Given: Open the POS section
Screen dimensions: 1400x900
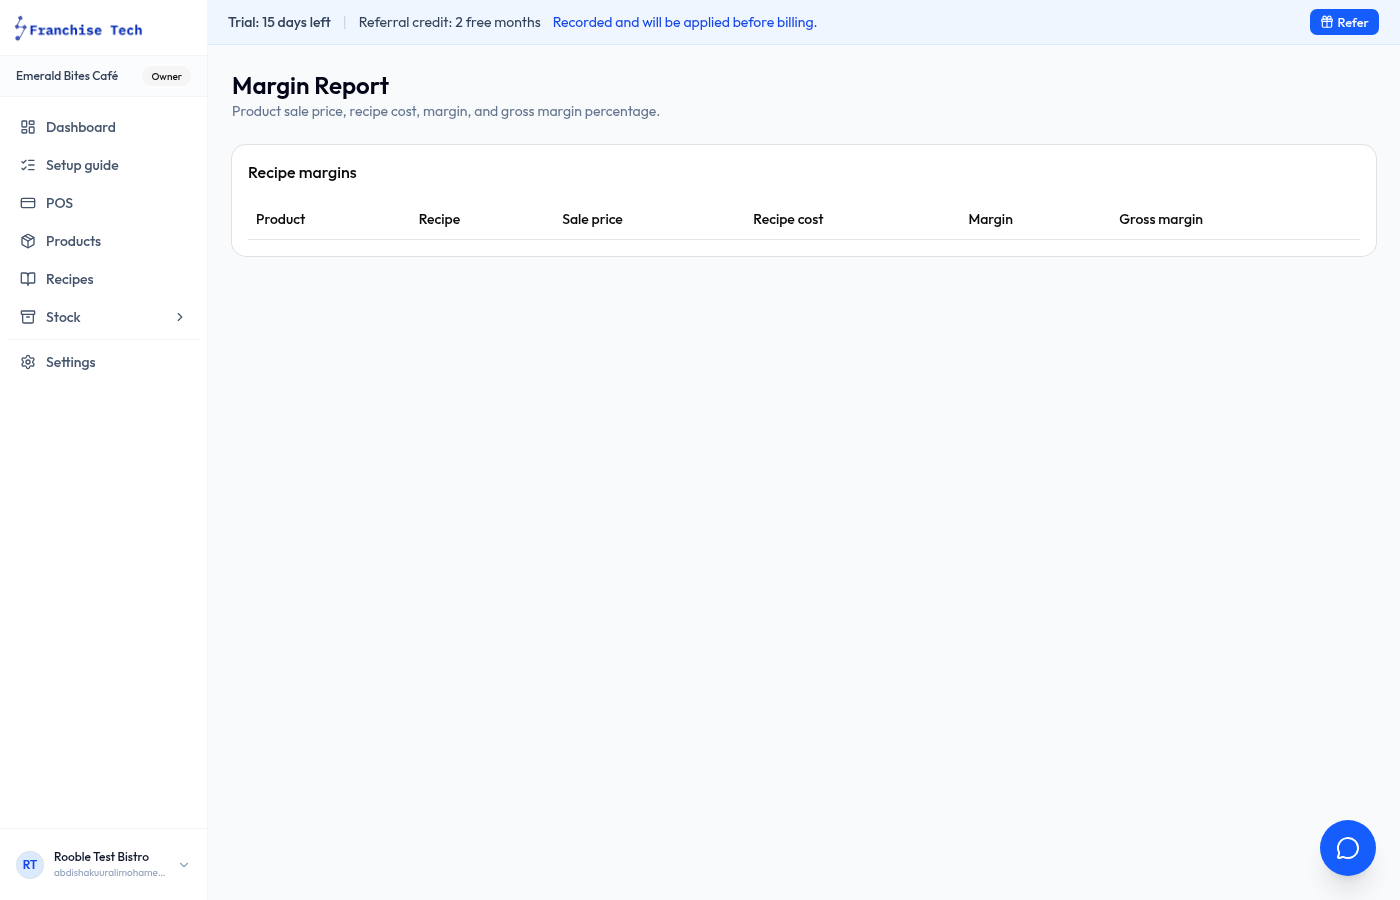Looking at the screenshot, I should 104,203.
